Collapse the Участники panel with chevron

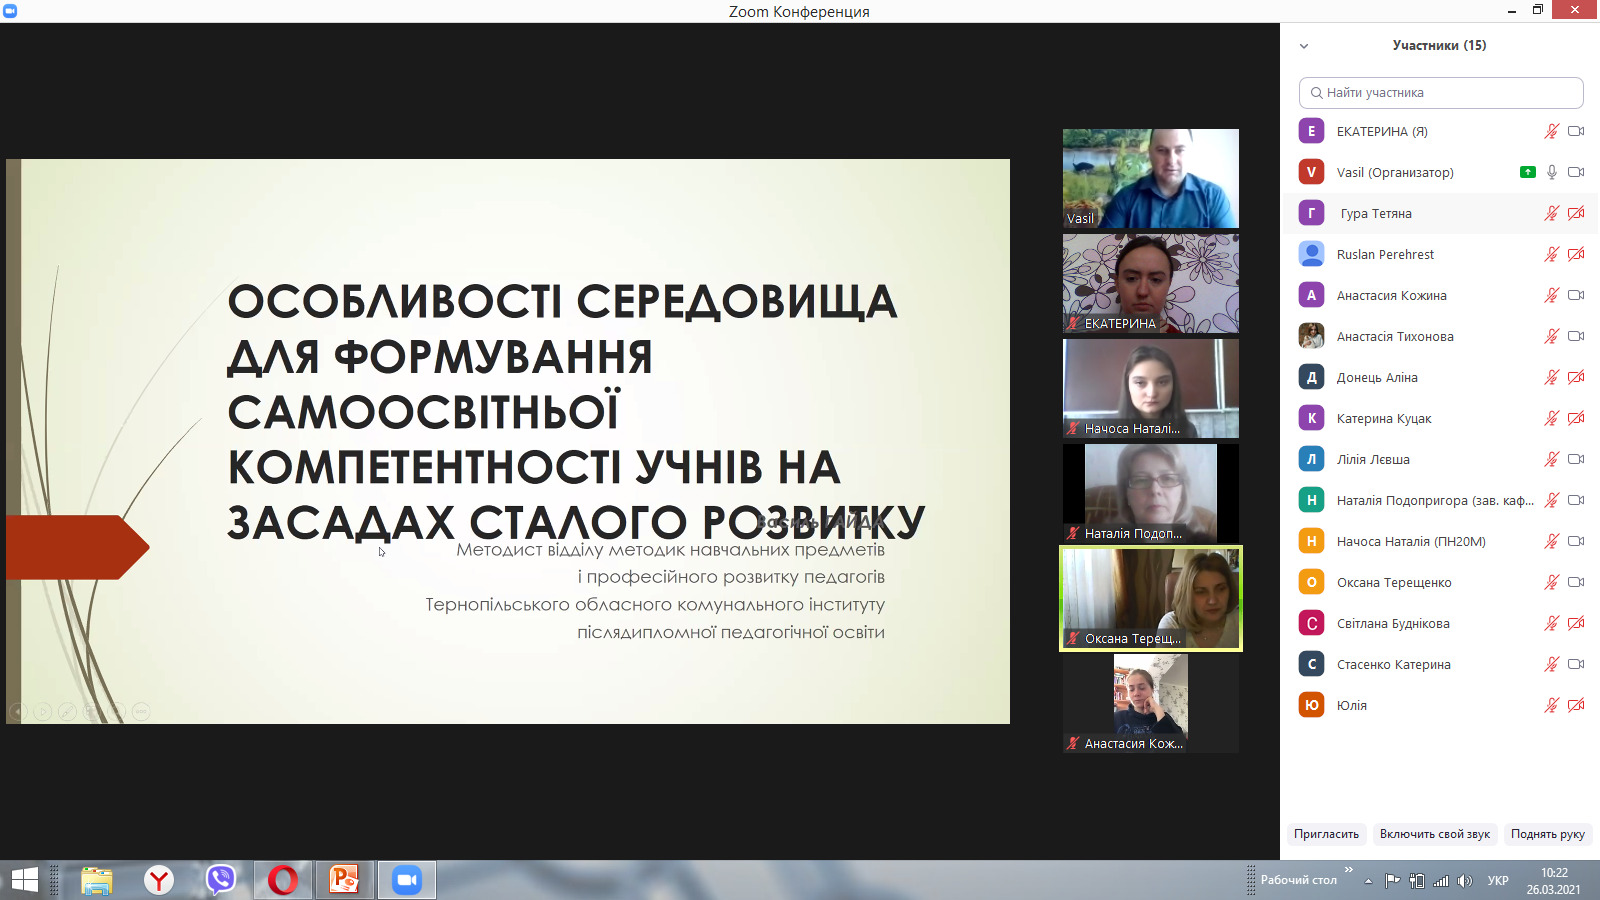tap(1304, 46)
